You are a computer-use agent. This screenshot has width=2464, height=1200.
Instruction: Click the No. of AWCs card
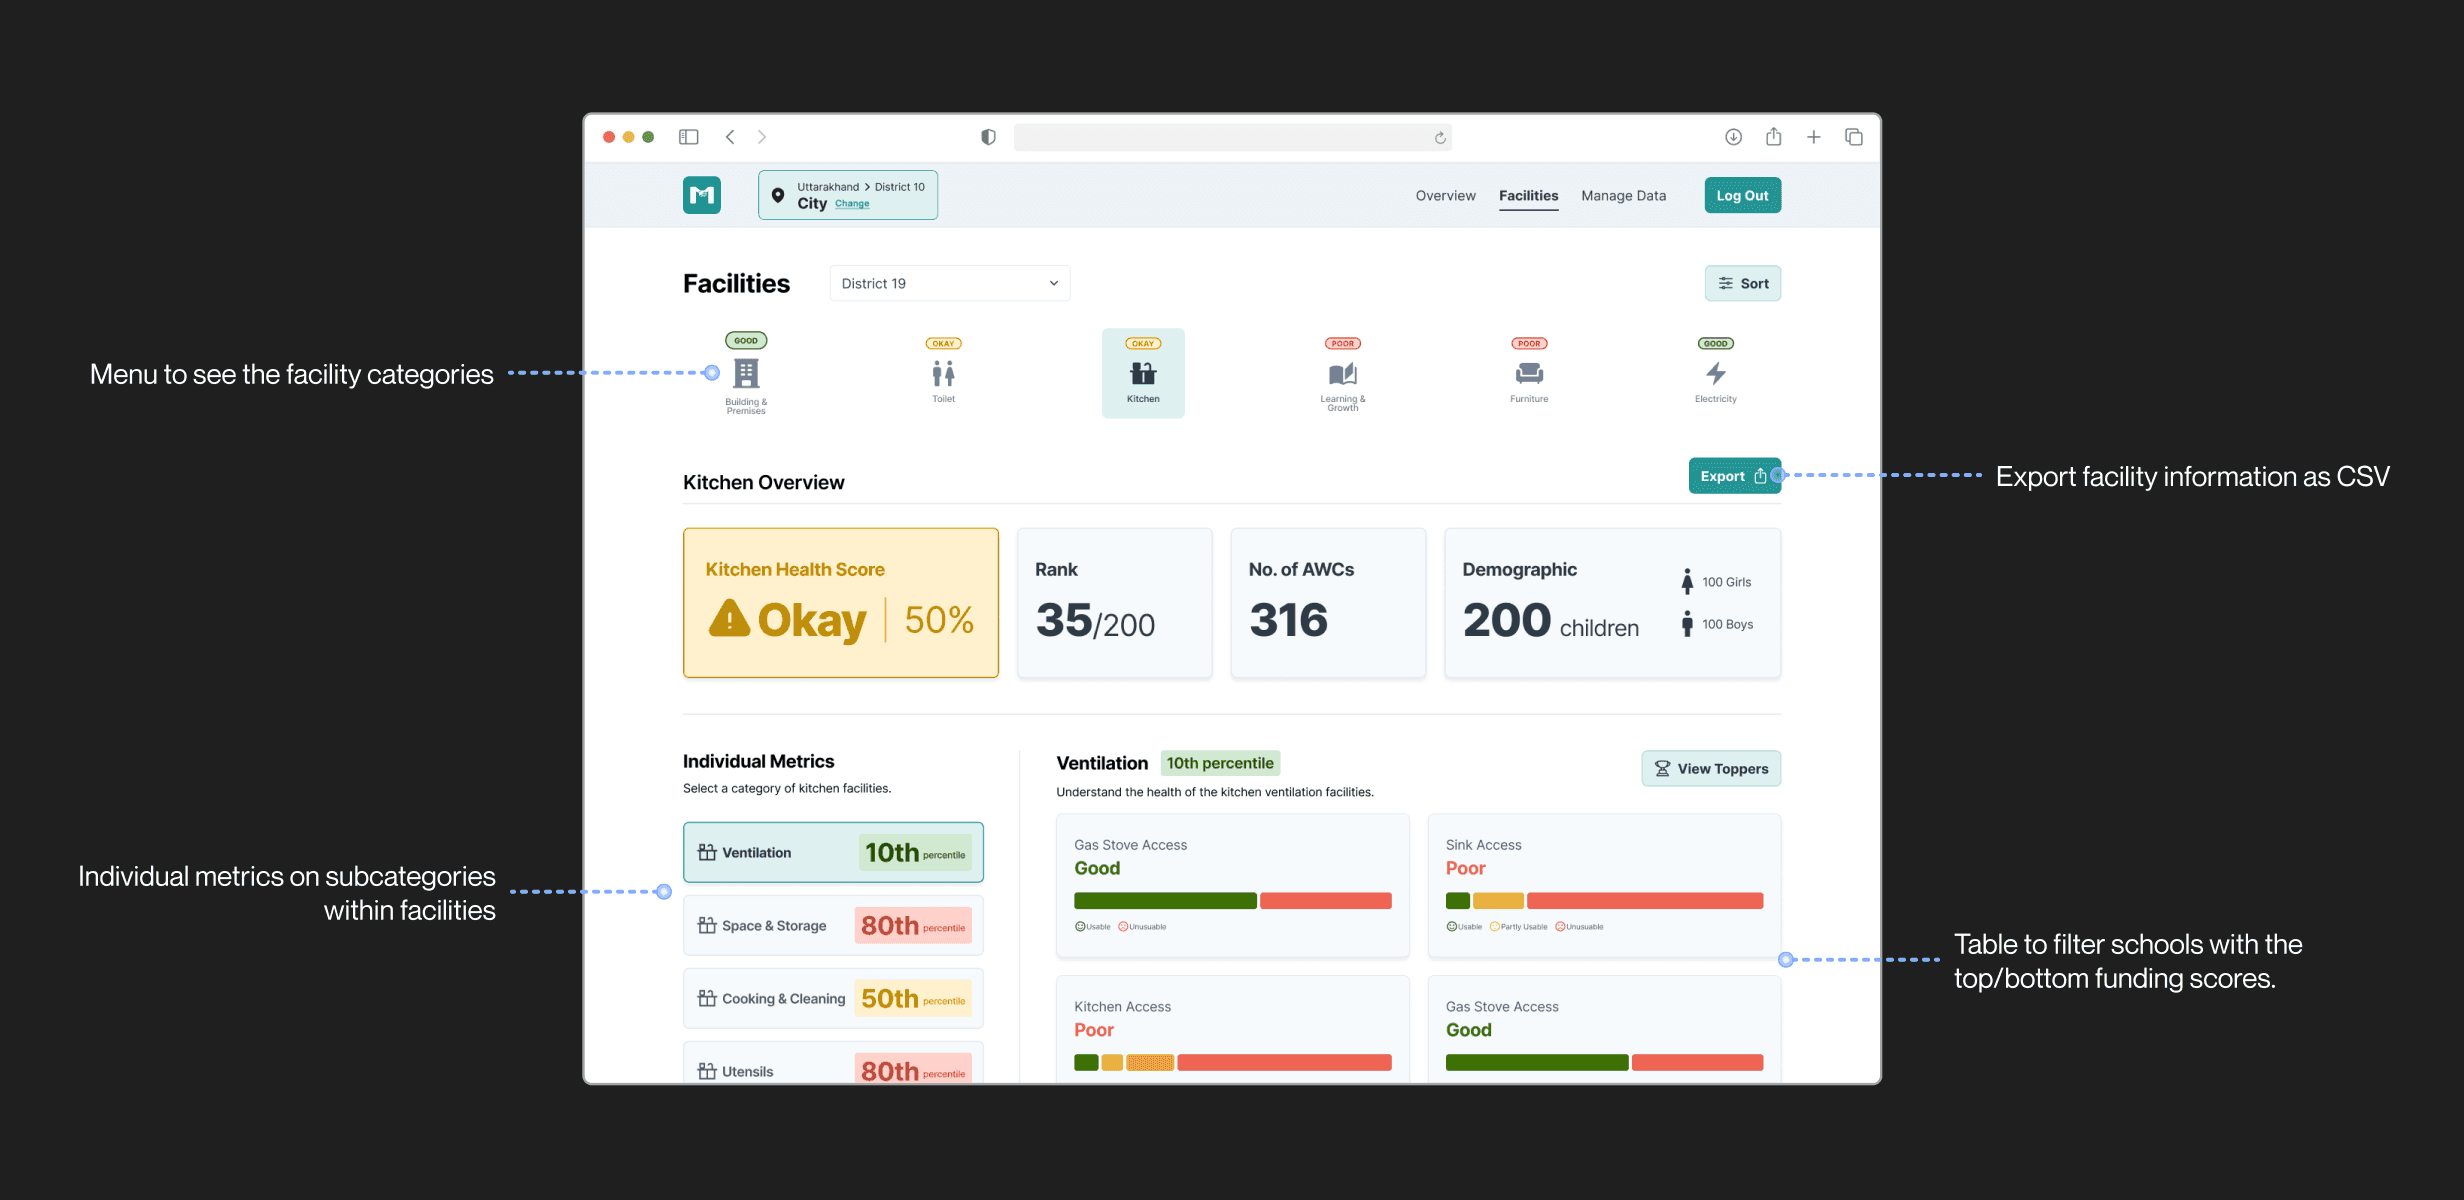pos(1328,603)
